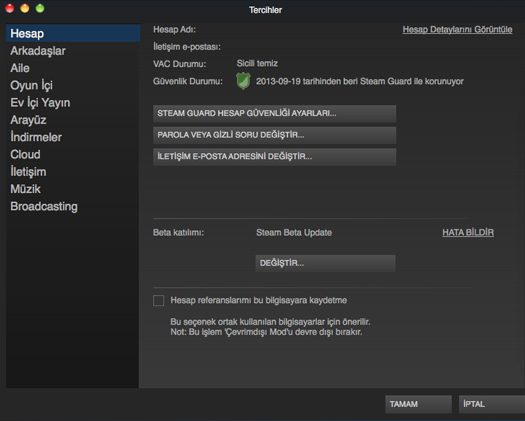This screenshot has height=421, width=525.
Task: Select the Aile category in sidebar
Action: (20, 68)
